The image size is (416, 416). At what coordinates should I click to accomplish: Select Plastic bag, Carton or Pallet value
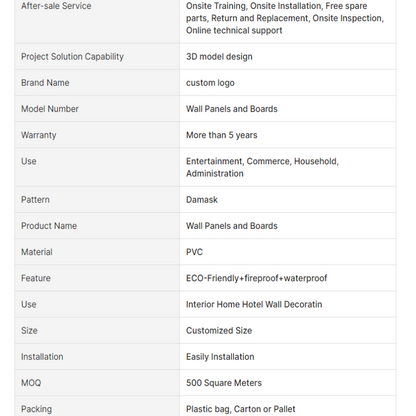click(241, 409)
